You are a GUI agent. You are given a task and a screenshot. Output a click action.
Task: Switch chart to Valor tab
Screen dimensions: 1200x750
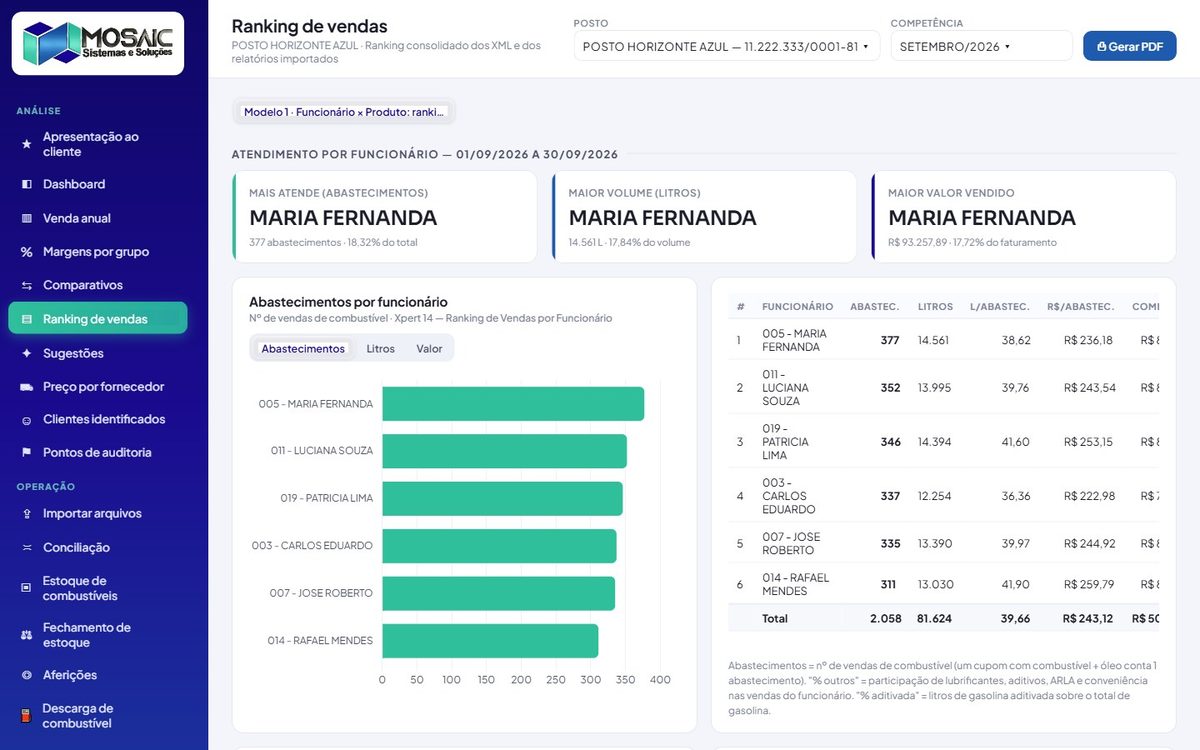(x=429, y=349)
